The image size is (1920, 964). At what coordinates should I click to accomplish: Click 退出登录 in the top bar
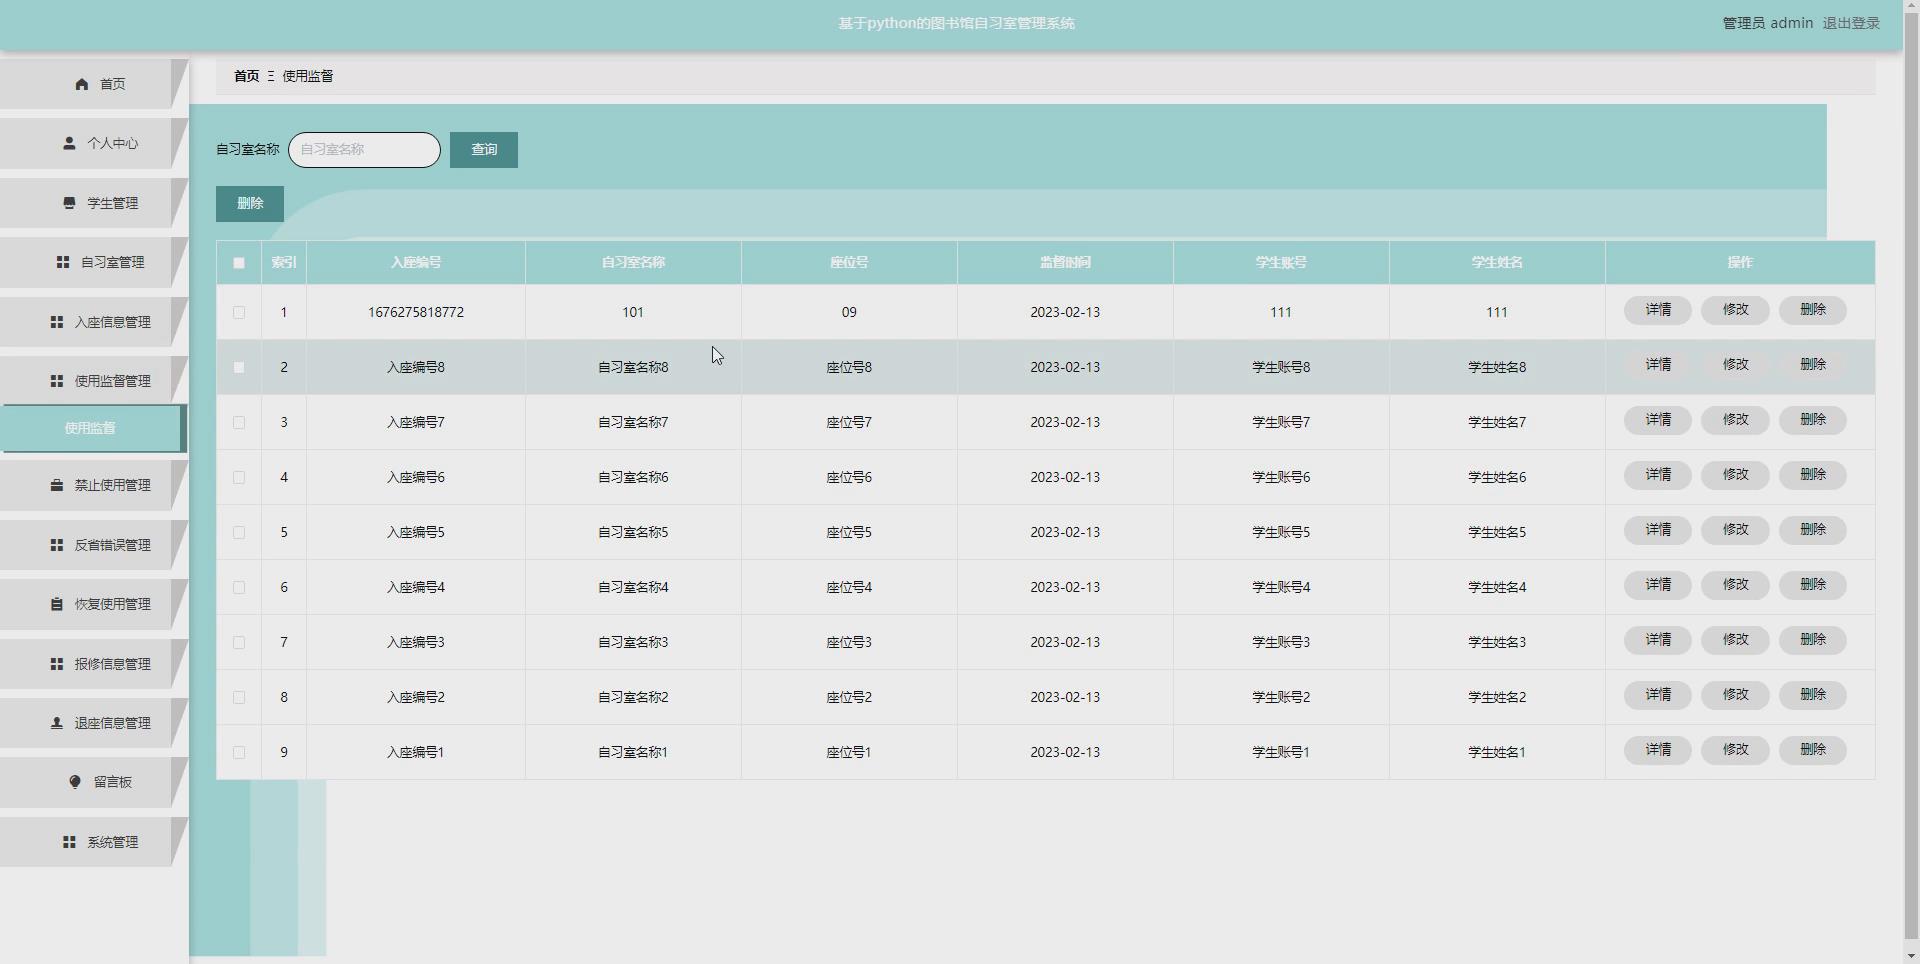(1851, 23)
